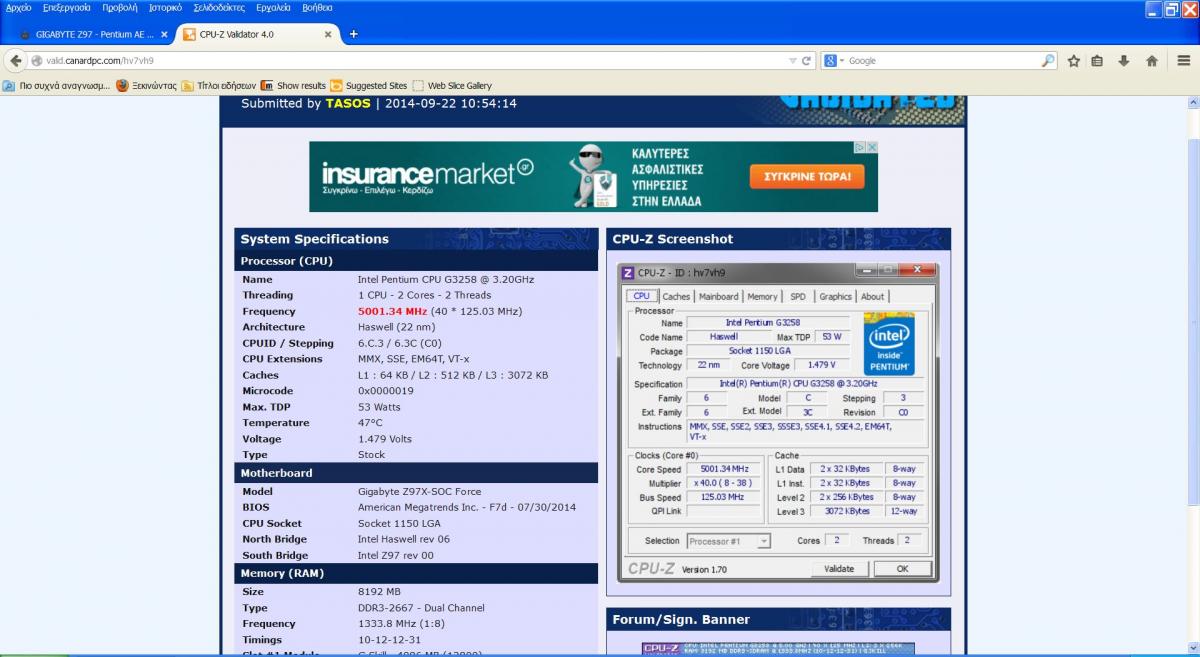This screenshot has width=1200, height=657.
Task: Open a new tab with the plus button
Action: point(353,34)
